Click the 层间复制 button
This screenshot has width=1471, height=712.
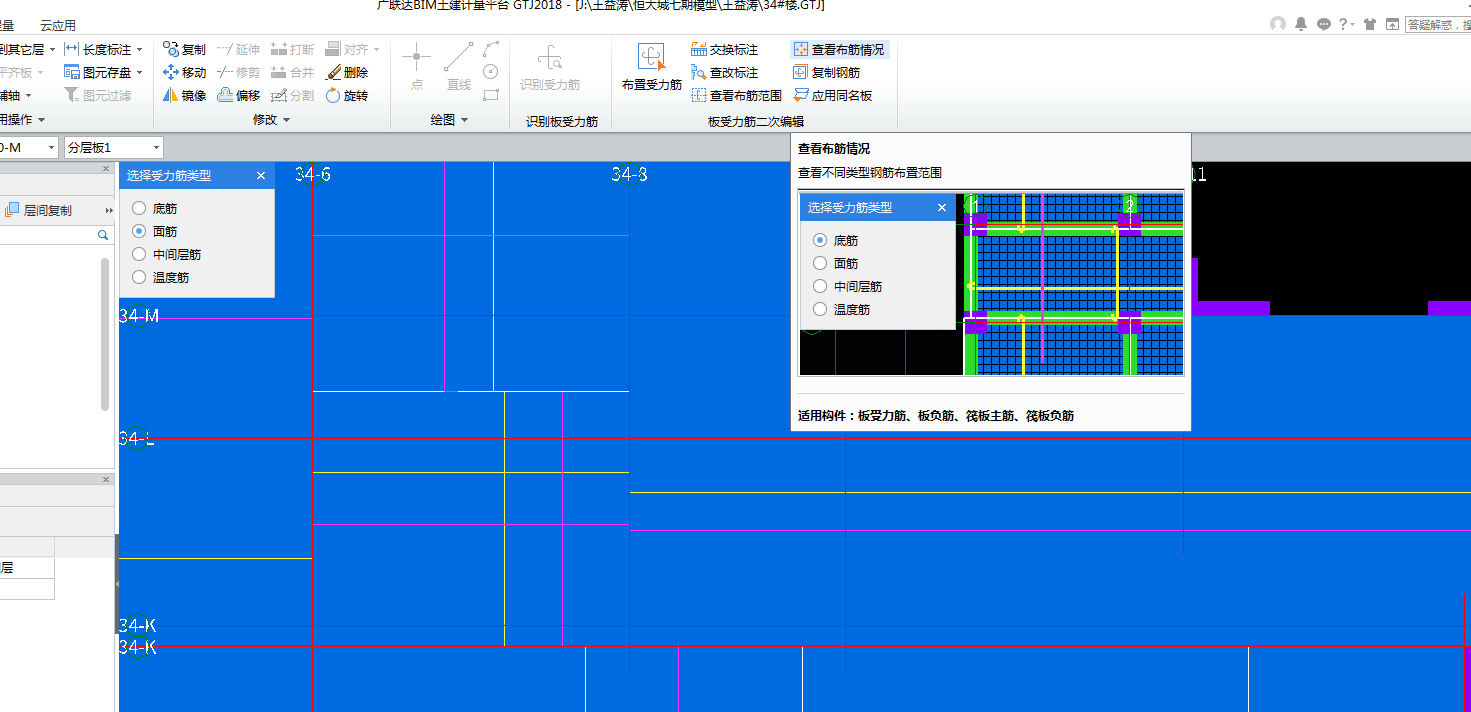pyautogui.click(x=39, y=211)
